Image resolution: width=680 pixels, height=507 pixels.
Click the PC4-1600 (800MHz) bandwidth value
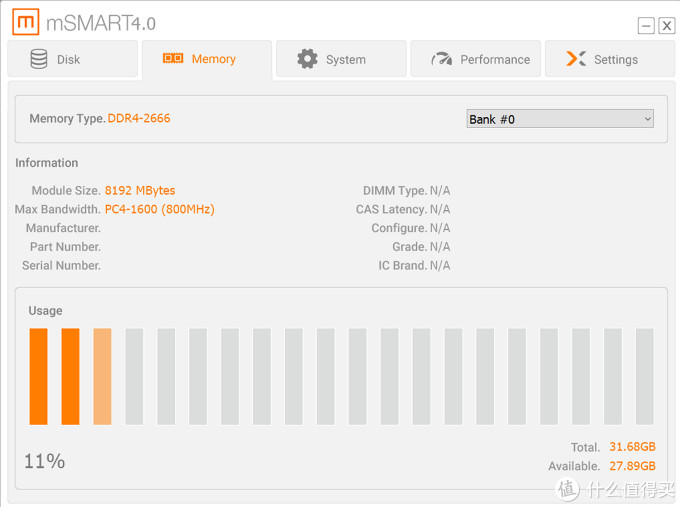click(x=159, y=209)
